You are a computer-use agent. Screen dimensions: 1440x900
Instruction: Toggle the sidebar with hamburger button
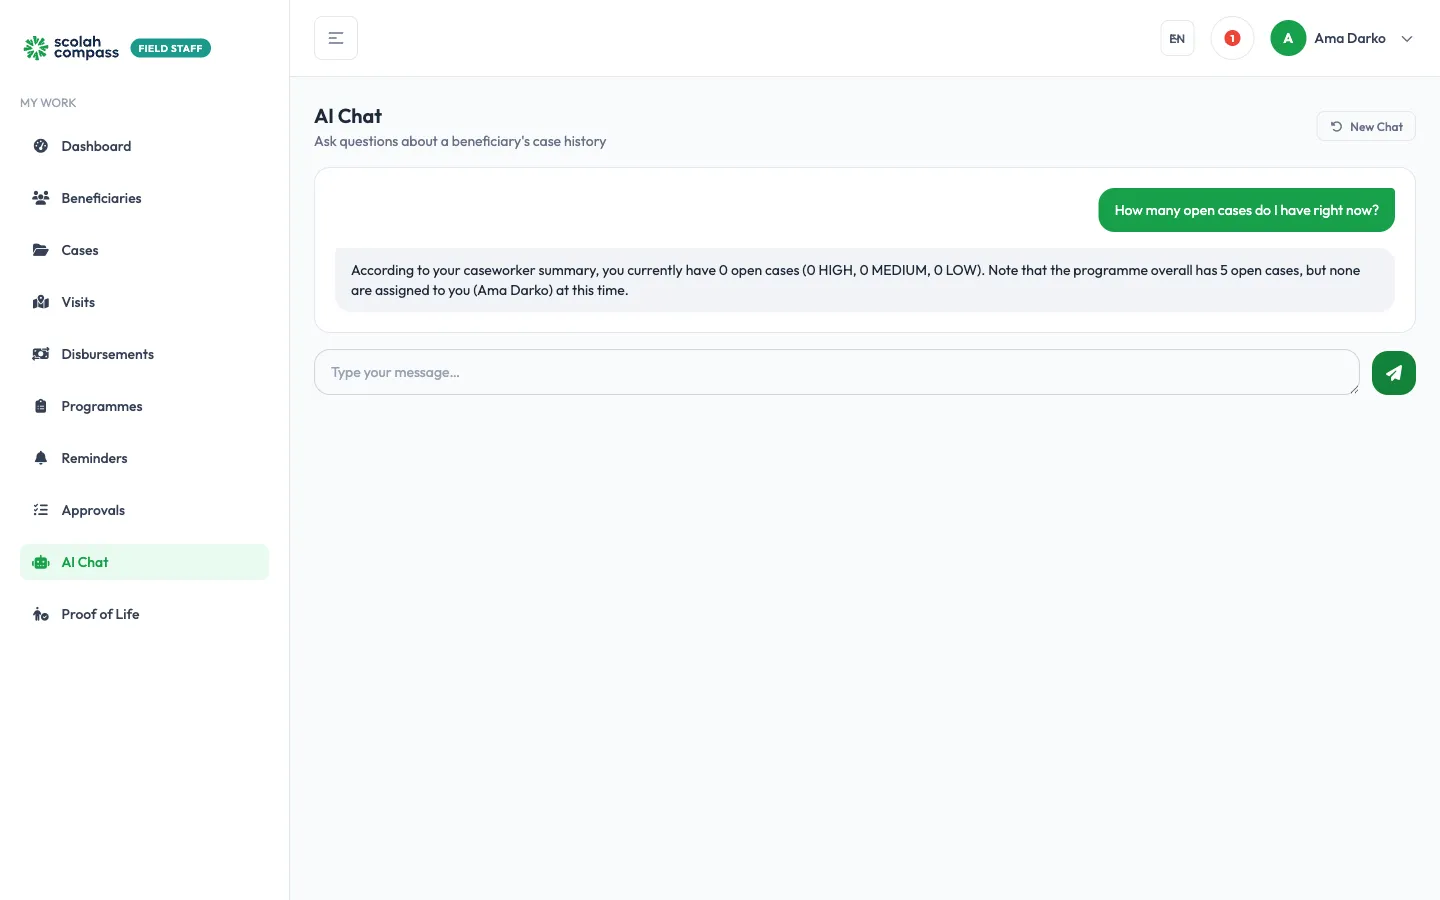pyautogui.click(x=336, y=38)
